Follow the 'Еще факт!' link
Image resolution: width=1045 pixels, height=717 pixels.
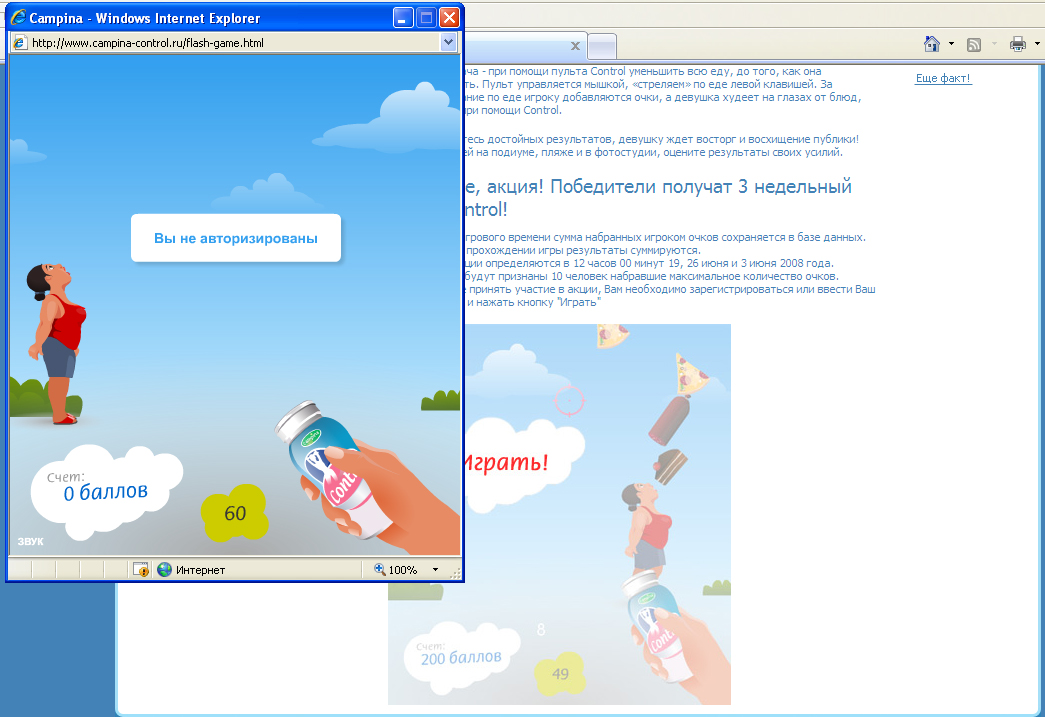(x=943, y=78)
